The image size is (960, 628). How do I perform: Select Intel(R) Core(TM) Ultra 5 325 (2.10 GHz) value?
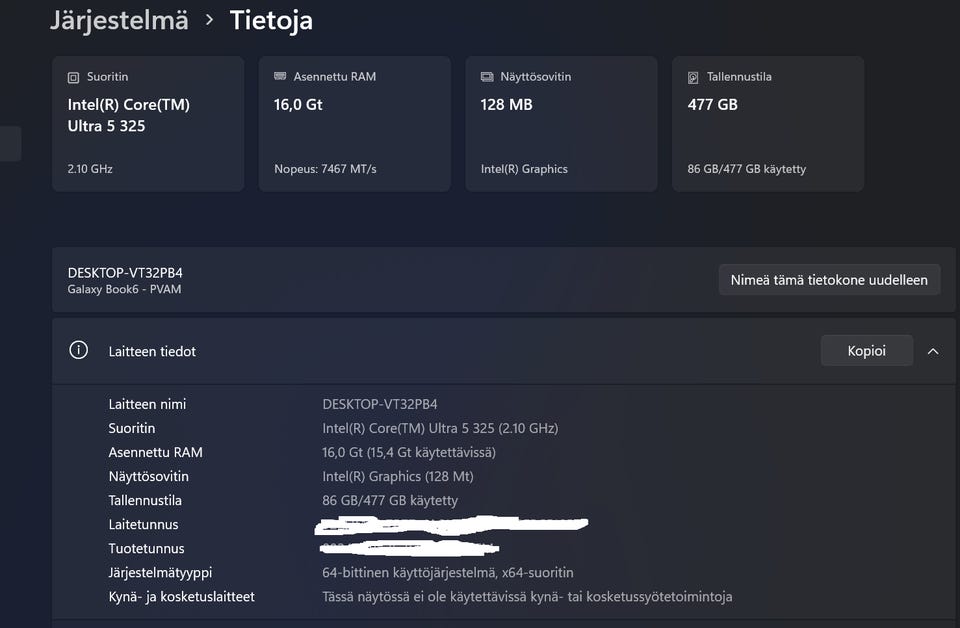pyautogui.click(x=440, y=428)
